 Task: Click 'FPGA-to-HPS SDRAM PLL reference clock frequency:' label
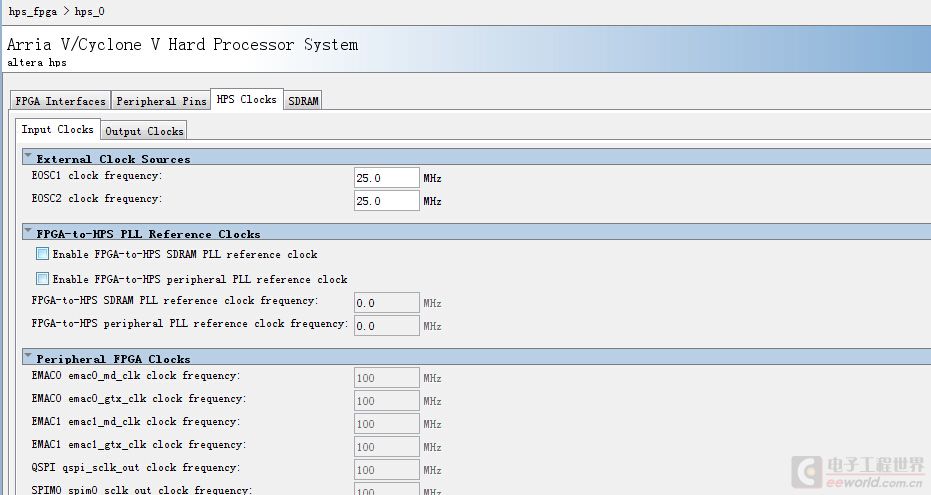(x=175, y=301)
